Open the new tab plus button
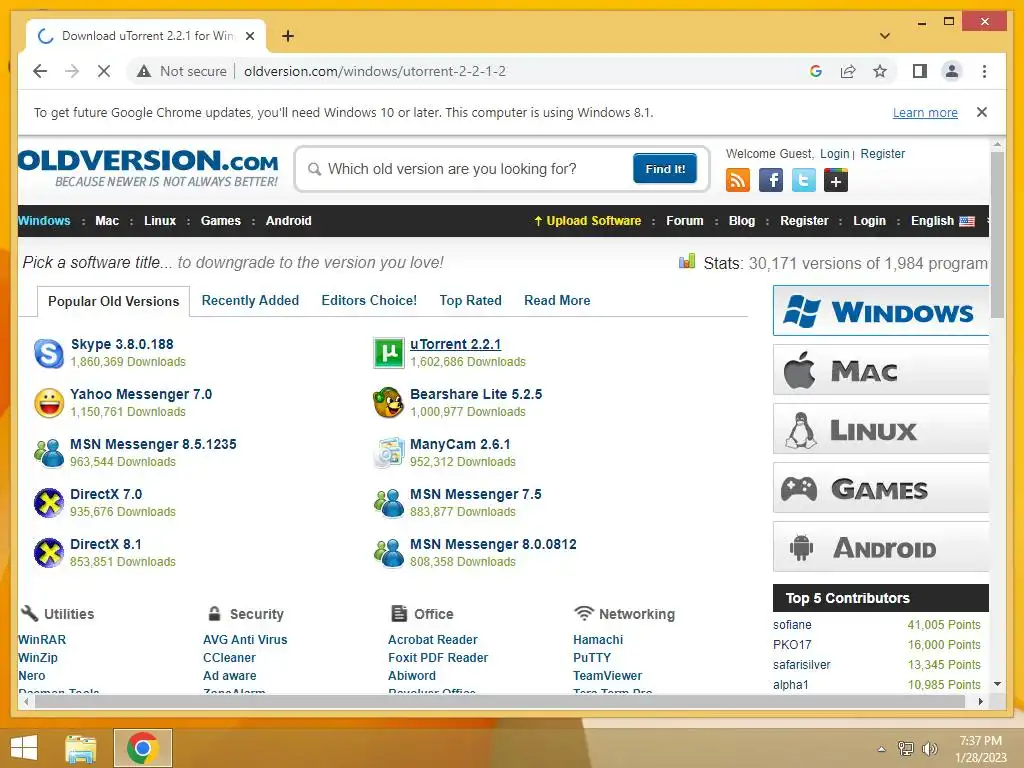This screenshot has height=768, width=1024. 288,36
